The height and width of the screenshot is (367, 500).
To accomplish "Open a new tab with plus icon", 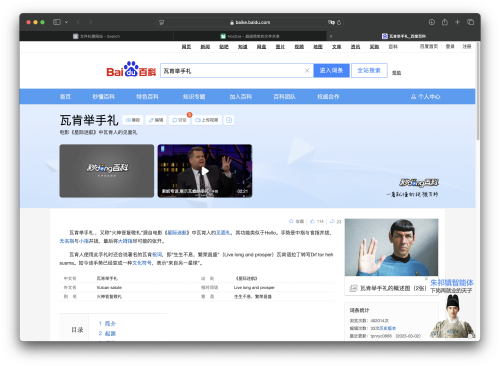I will (x=457, y=22).
